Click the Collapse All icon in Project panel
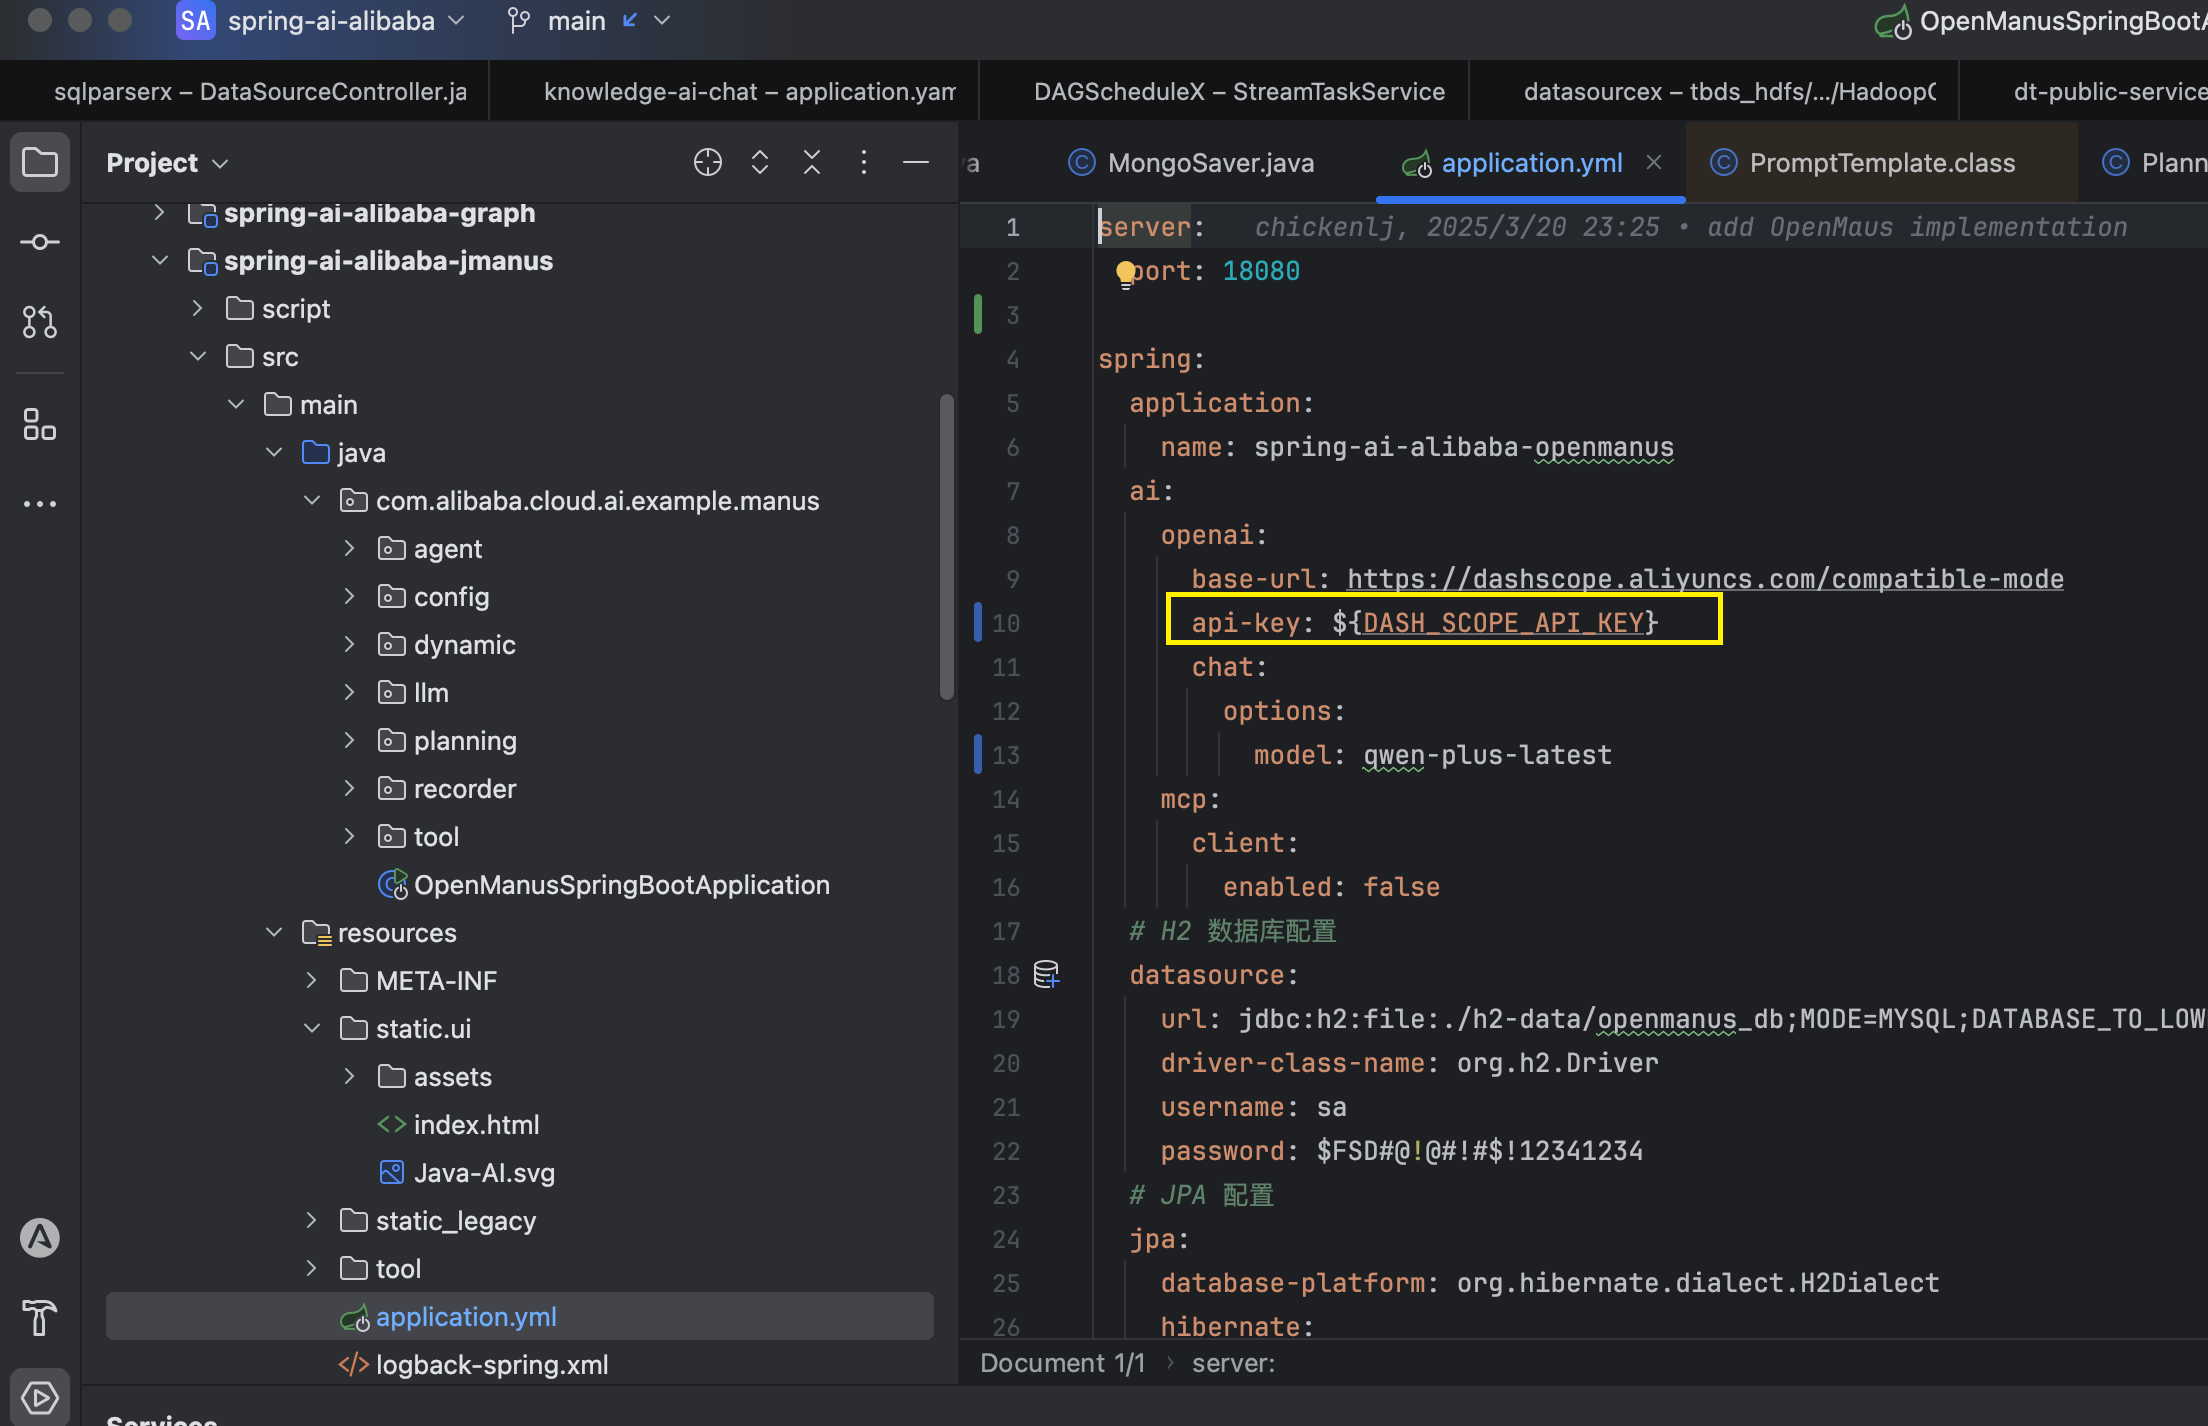 click(x=812, y=162)
